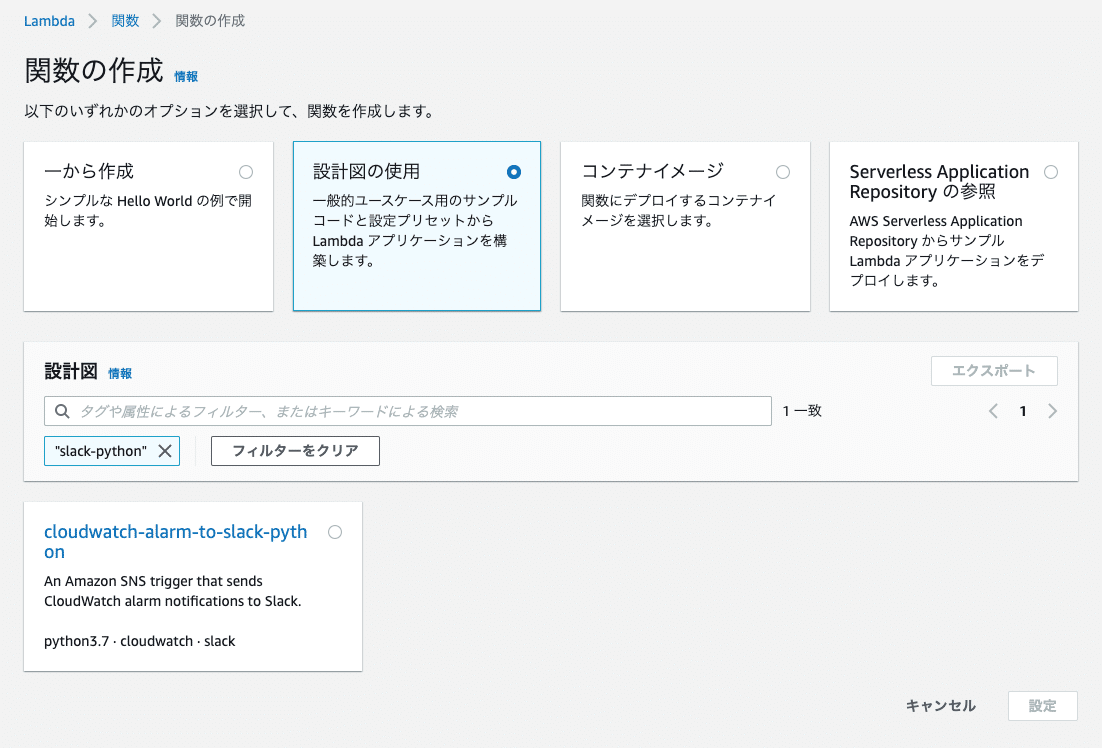Click the キャンセル button
The image size is (1102, 748).
[940, 705]
